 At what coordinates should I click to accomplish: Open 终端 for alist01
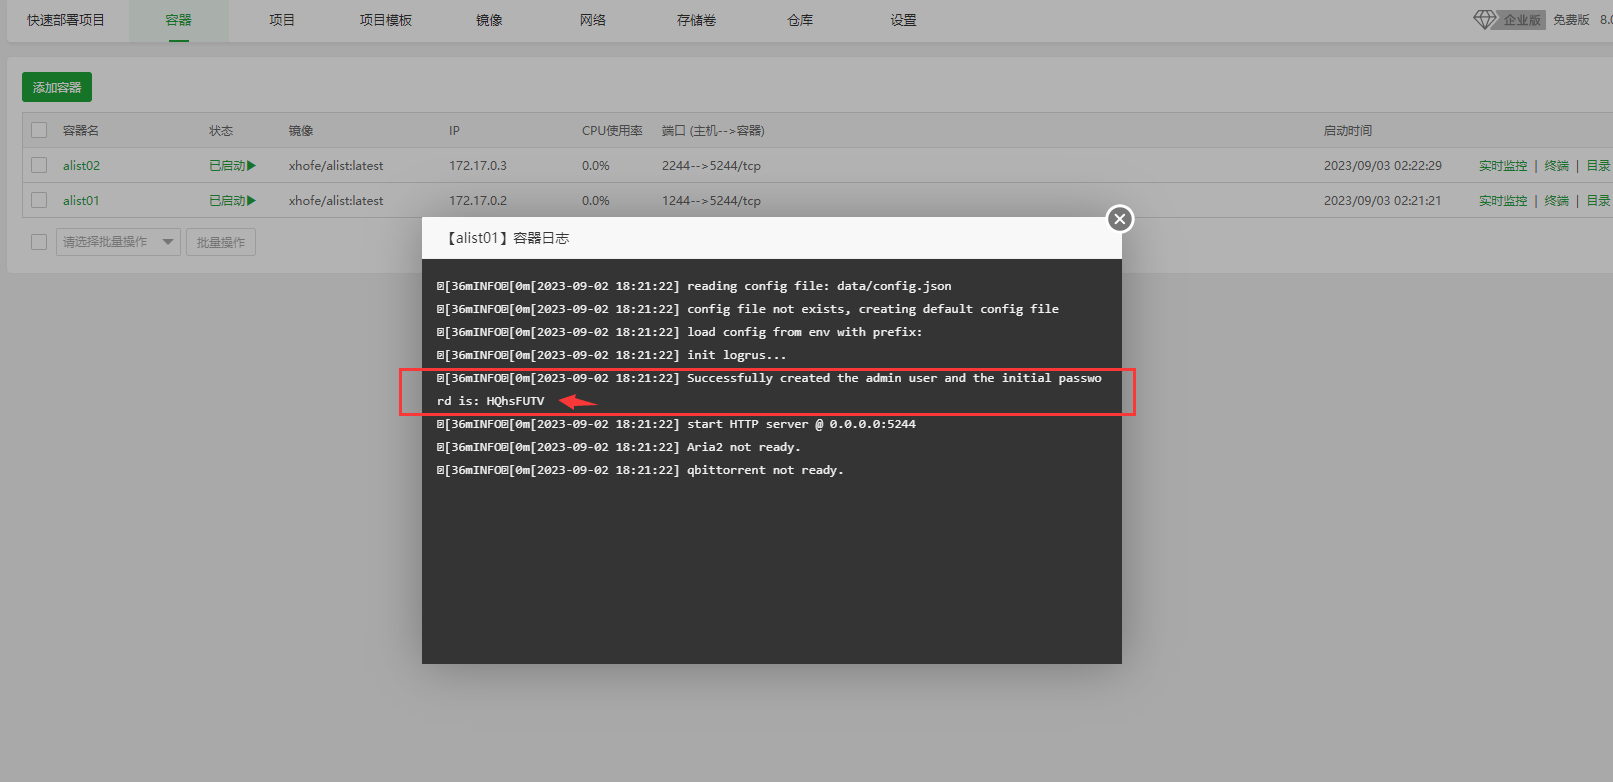coord(1556,201)
